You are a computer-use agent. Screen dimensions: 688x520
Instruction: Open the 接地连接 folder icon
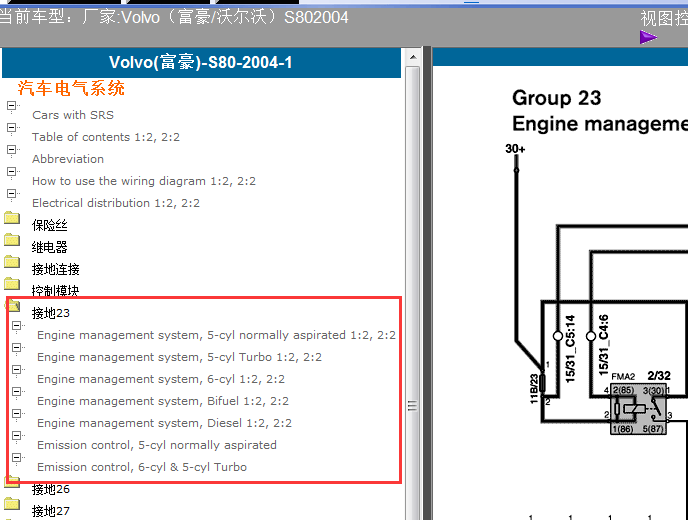[x=12, y=262]
